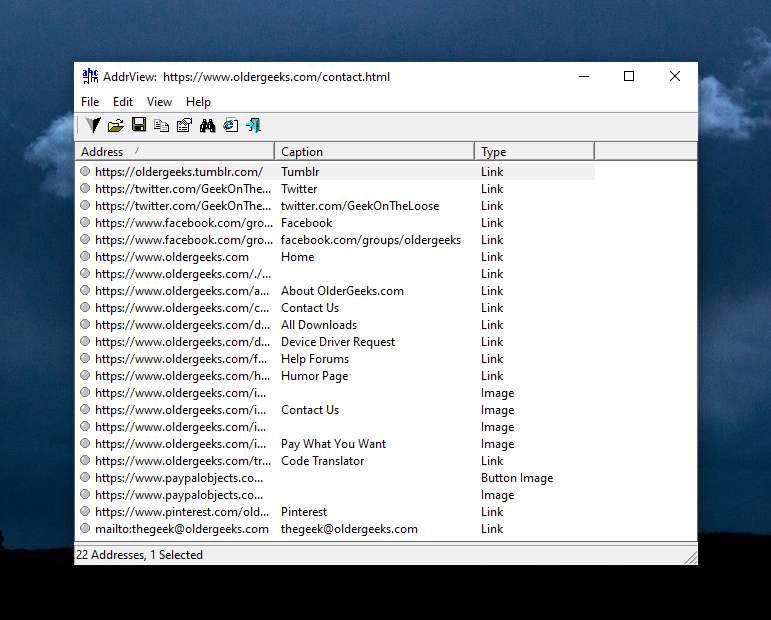Image resolution: width=771 pixels, height=620 pixels.
Task: Click the bullet icon of the Pinterest row
Action: click(x=85, y=511)
